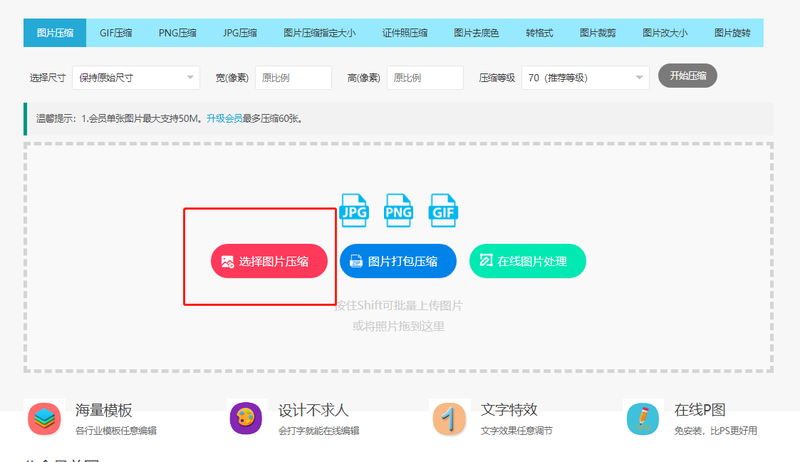Image resolution: width=800 pixels, height=462 pixels.
Task: Click the text 会打字就能在线编辑
Action: [318, 431]
